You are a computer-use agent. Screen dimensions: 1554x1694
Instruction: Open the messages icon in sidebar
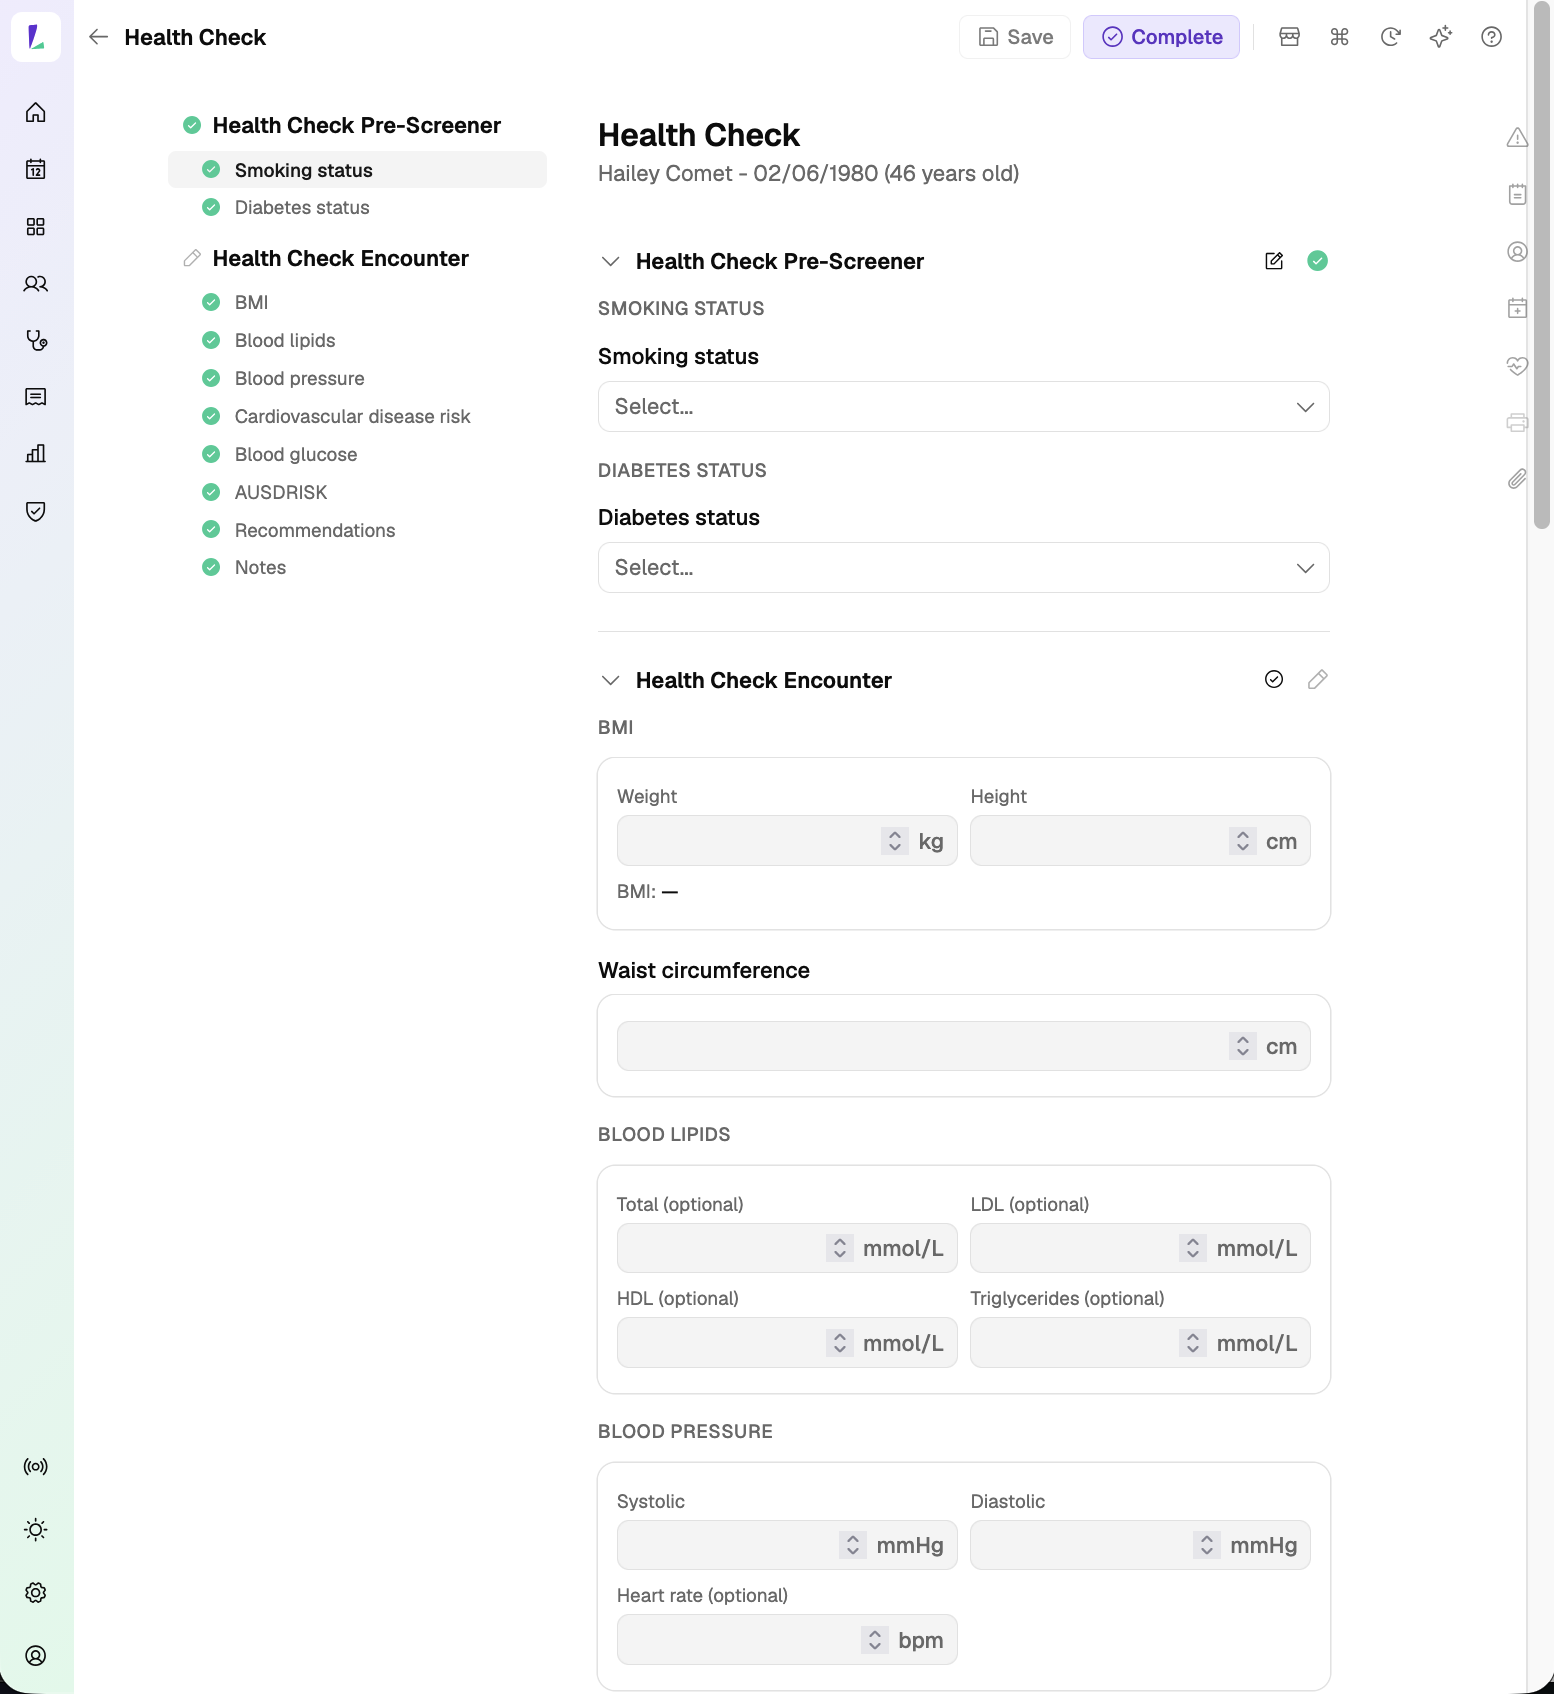(36, 397)
